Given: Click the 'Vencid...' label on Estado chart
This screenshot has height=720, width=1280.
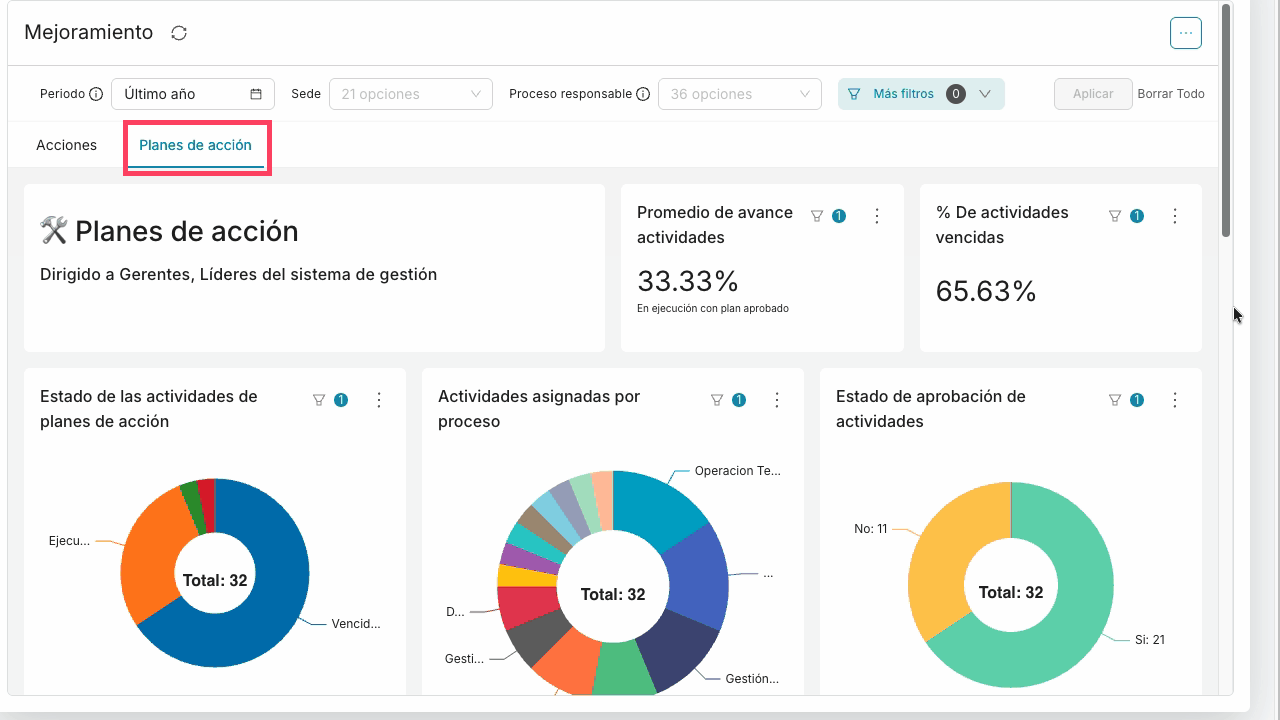Looking at the screenshot, I should point(356,624).
